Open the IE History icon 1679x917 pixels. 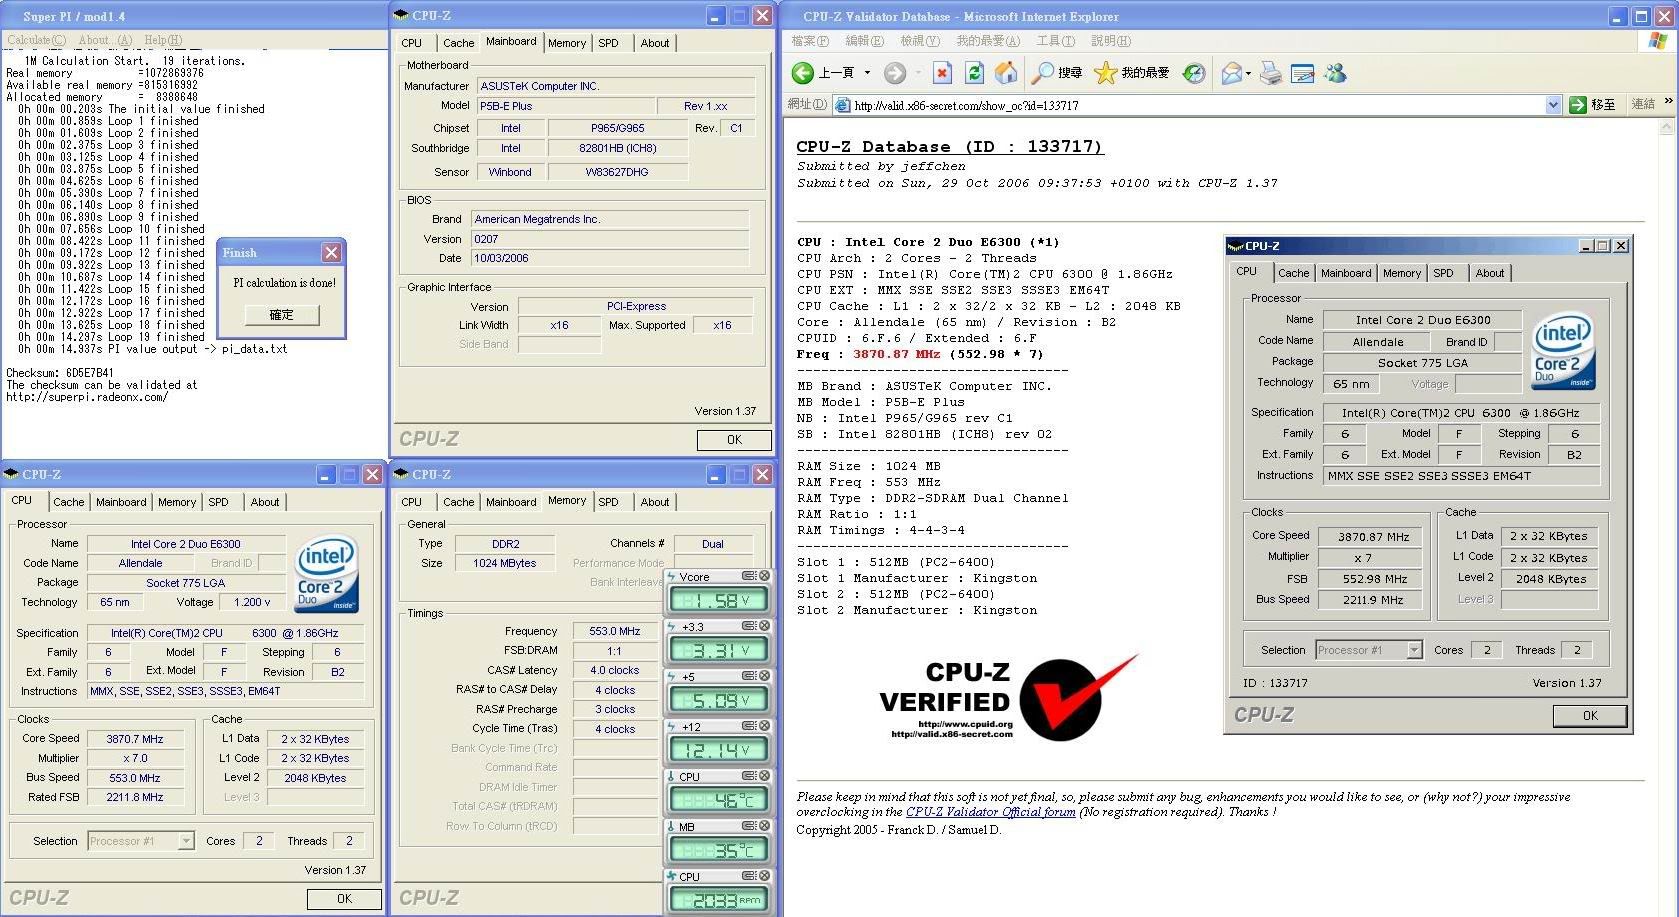tap(1194, 73)
